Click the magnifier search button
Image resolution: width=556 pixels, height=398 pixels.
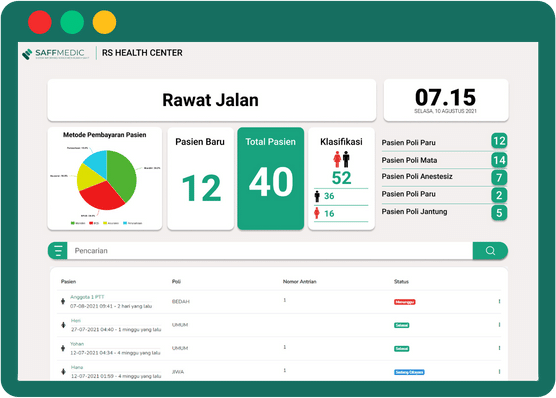[490, 251]
